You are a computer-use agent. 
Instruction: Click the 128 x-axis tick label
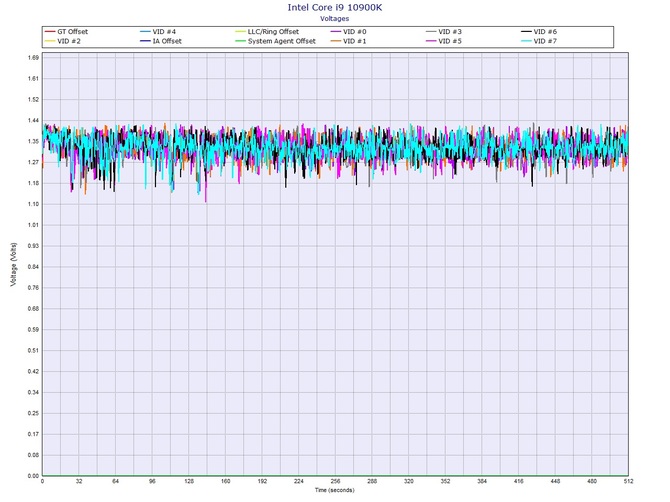coord(189,481)
